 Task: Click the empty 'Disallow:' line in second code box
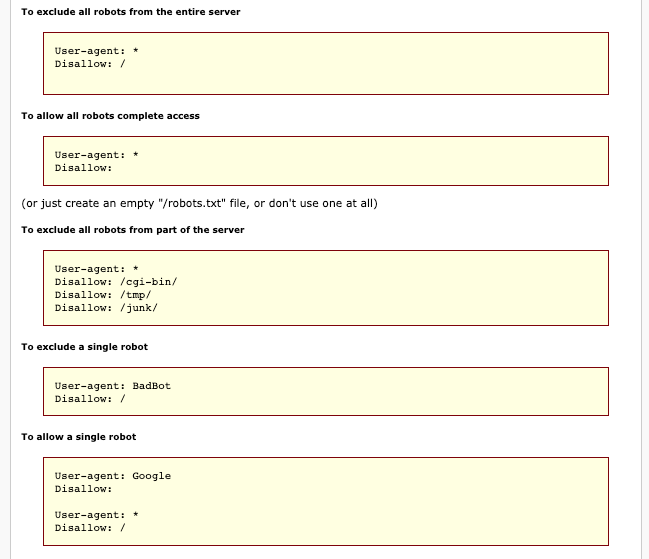pos(84,168)
